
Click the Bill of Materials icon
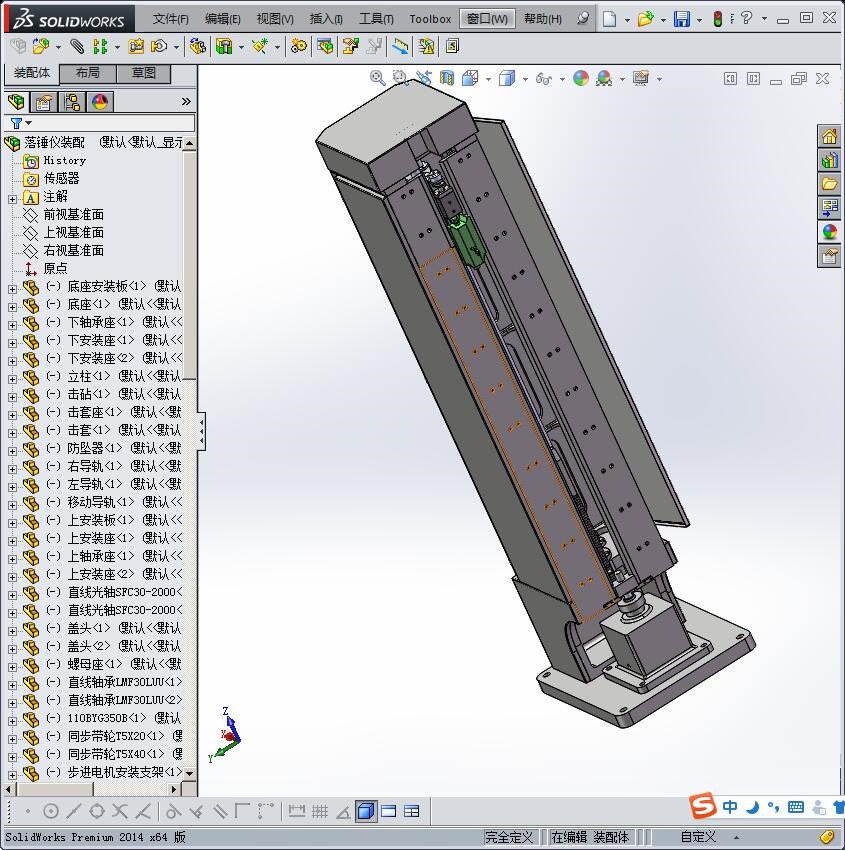325,47
